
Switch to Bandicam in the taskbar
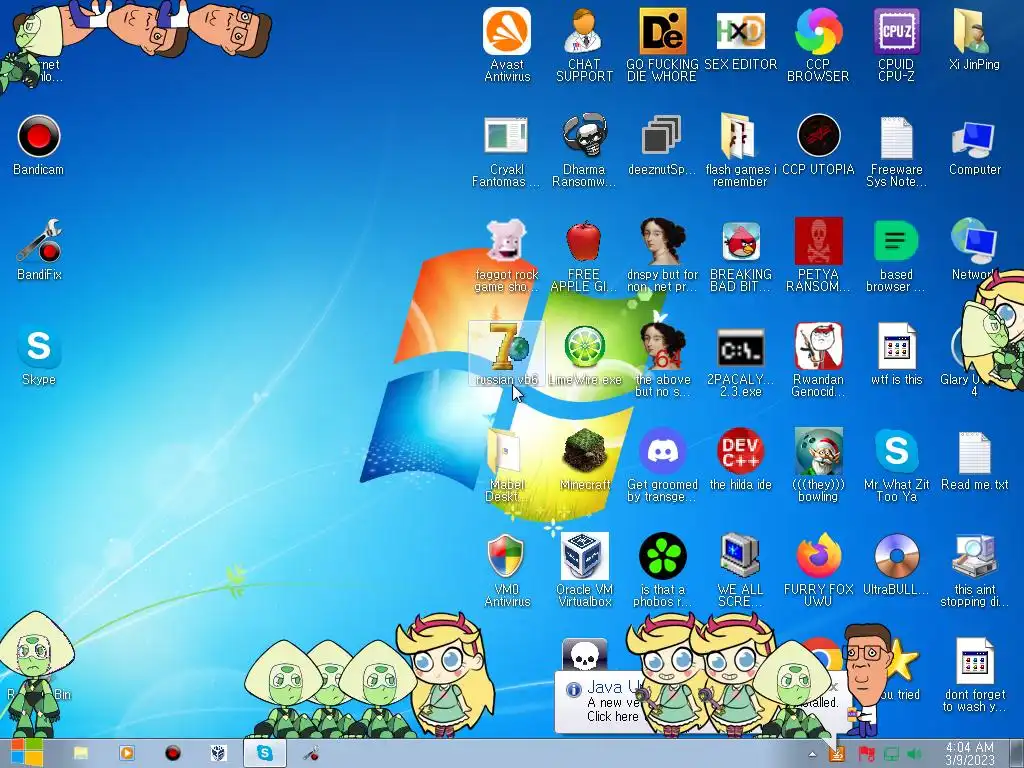point(172,753)
